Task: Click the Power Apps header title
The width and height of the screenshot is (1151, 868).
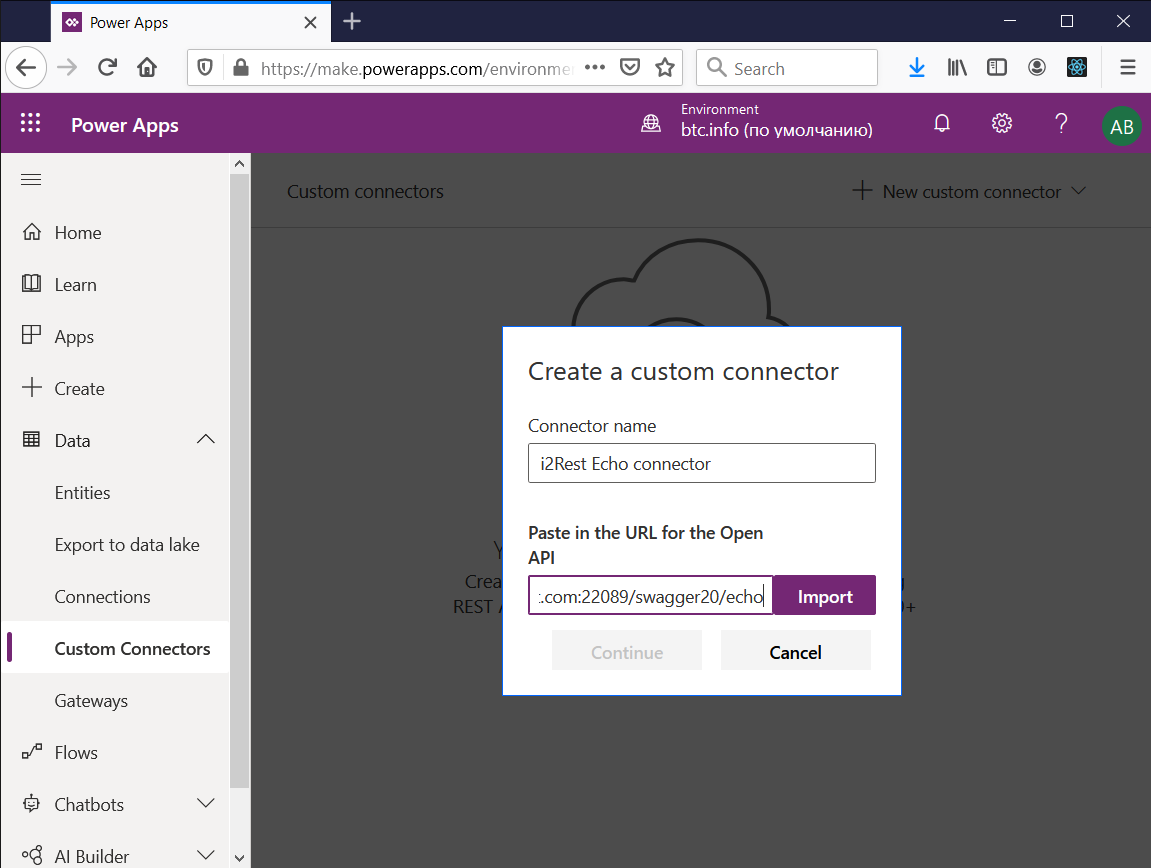Action: tap(125, 126)
